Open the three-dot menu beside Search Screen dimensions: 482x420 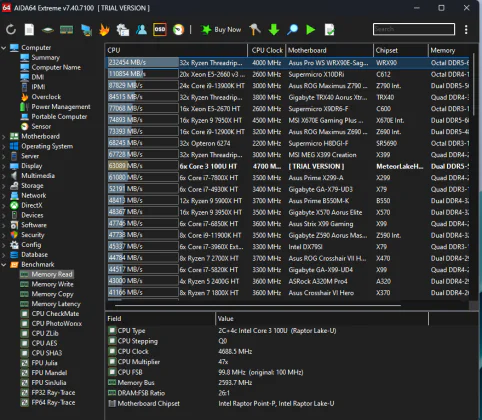466,30
